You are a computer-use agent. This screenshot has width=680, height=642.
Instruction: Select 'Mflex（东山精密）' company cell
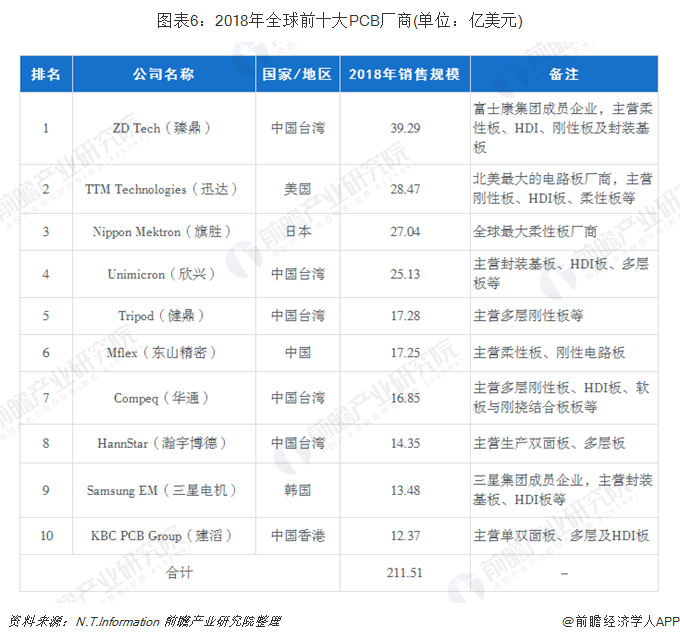click(x=163, y=353)
